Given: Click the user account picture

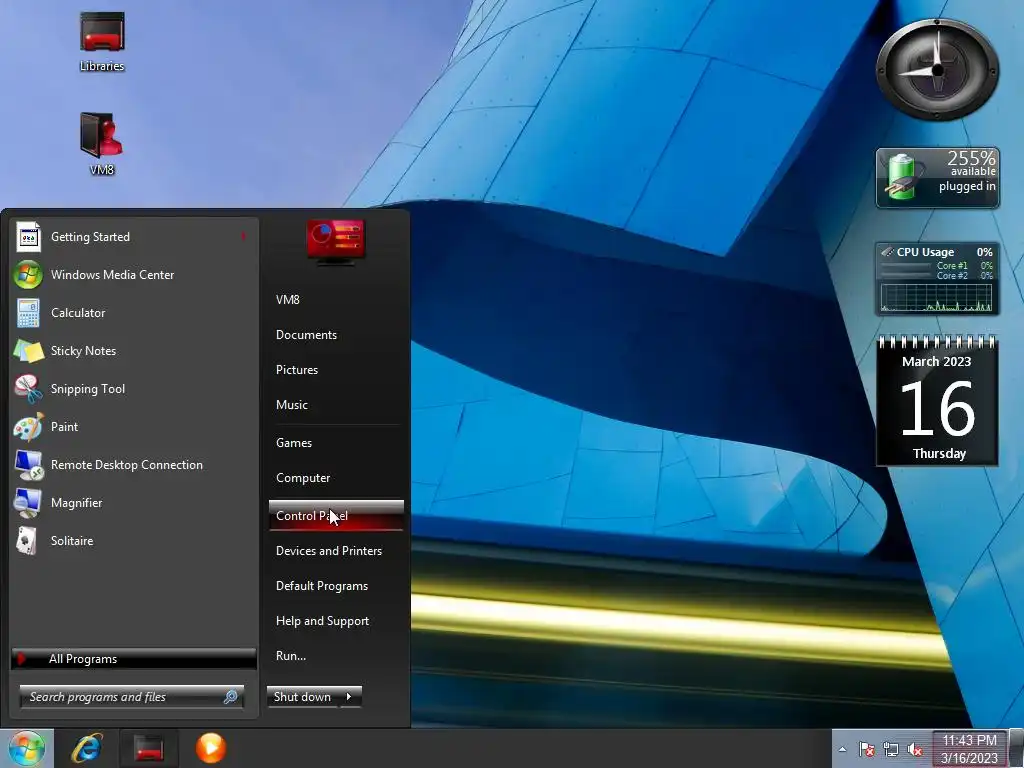Looking at the screenshot, I should [336, 242].
